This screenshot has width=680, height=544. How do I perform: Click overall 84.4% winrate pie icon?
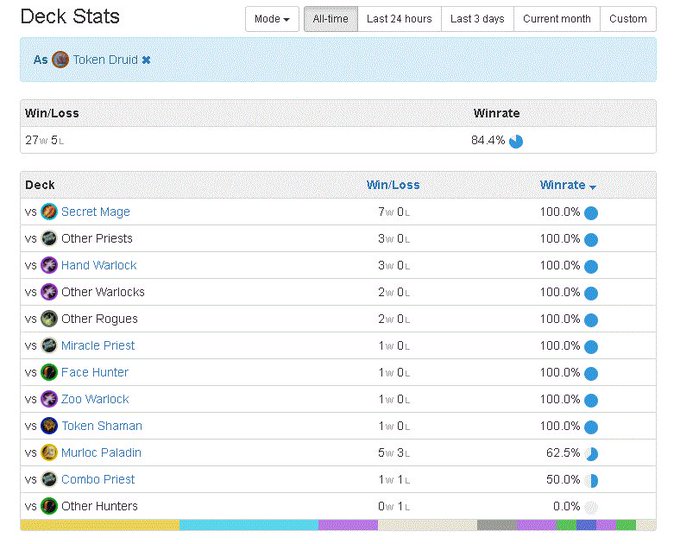pos(516,141)
